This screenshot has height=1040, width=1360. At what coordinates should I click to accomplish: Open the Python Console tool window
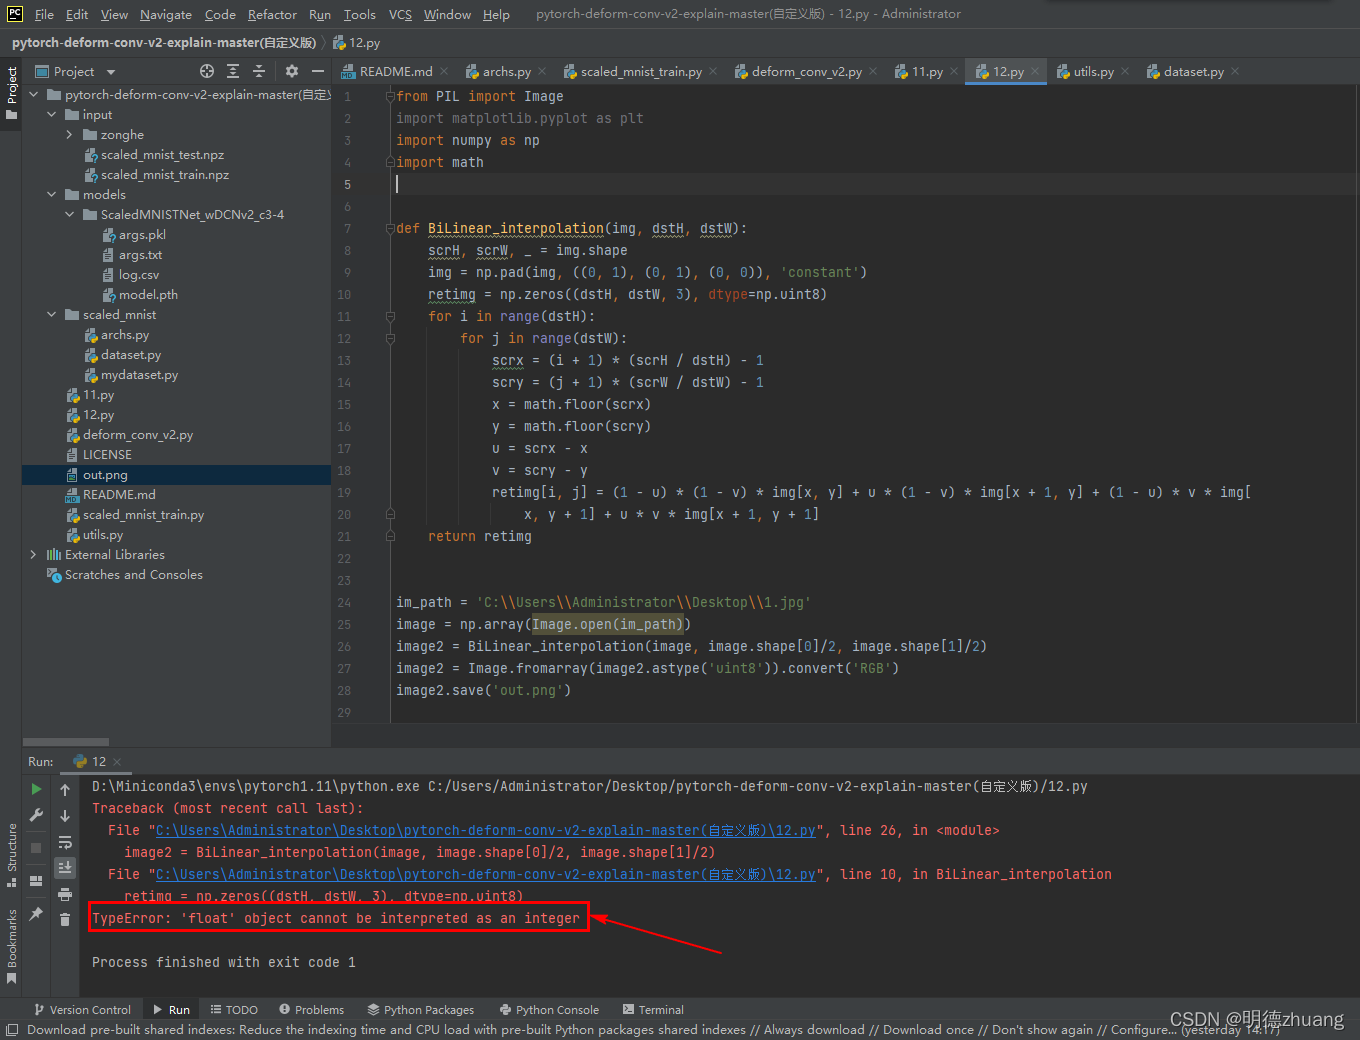549,1010
